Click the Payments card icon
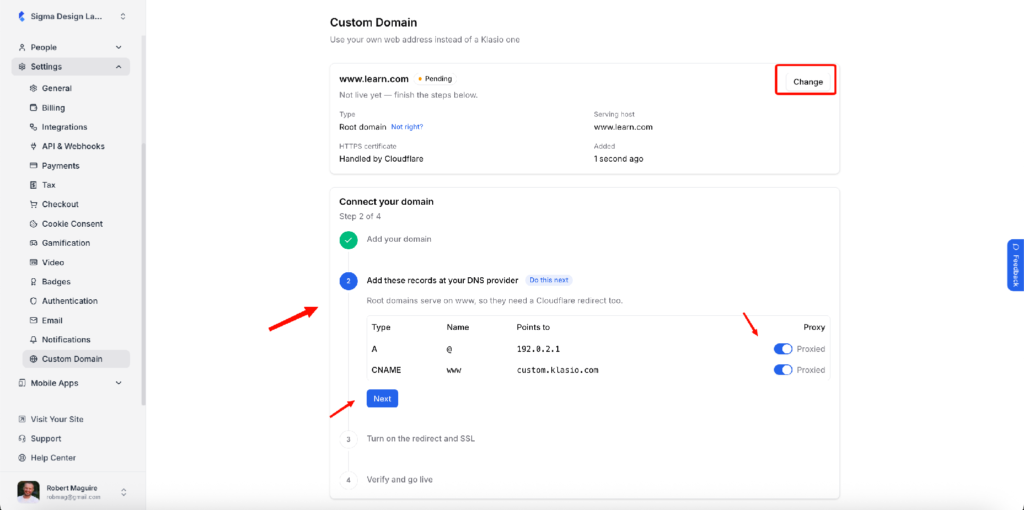This screenshot has width=1024, height=510. 33,166
